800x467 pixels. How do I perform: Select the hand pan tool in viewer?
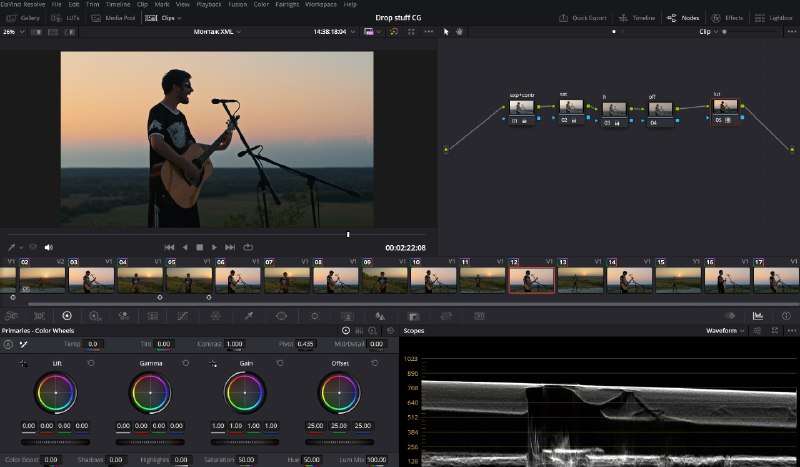click(x=459, y=32)
